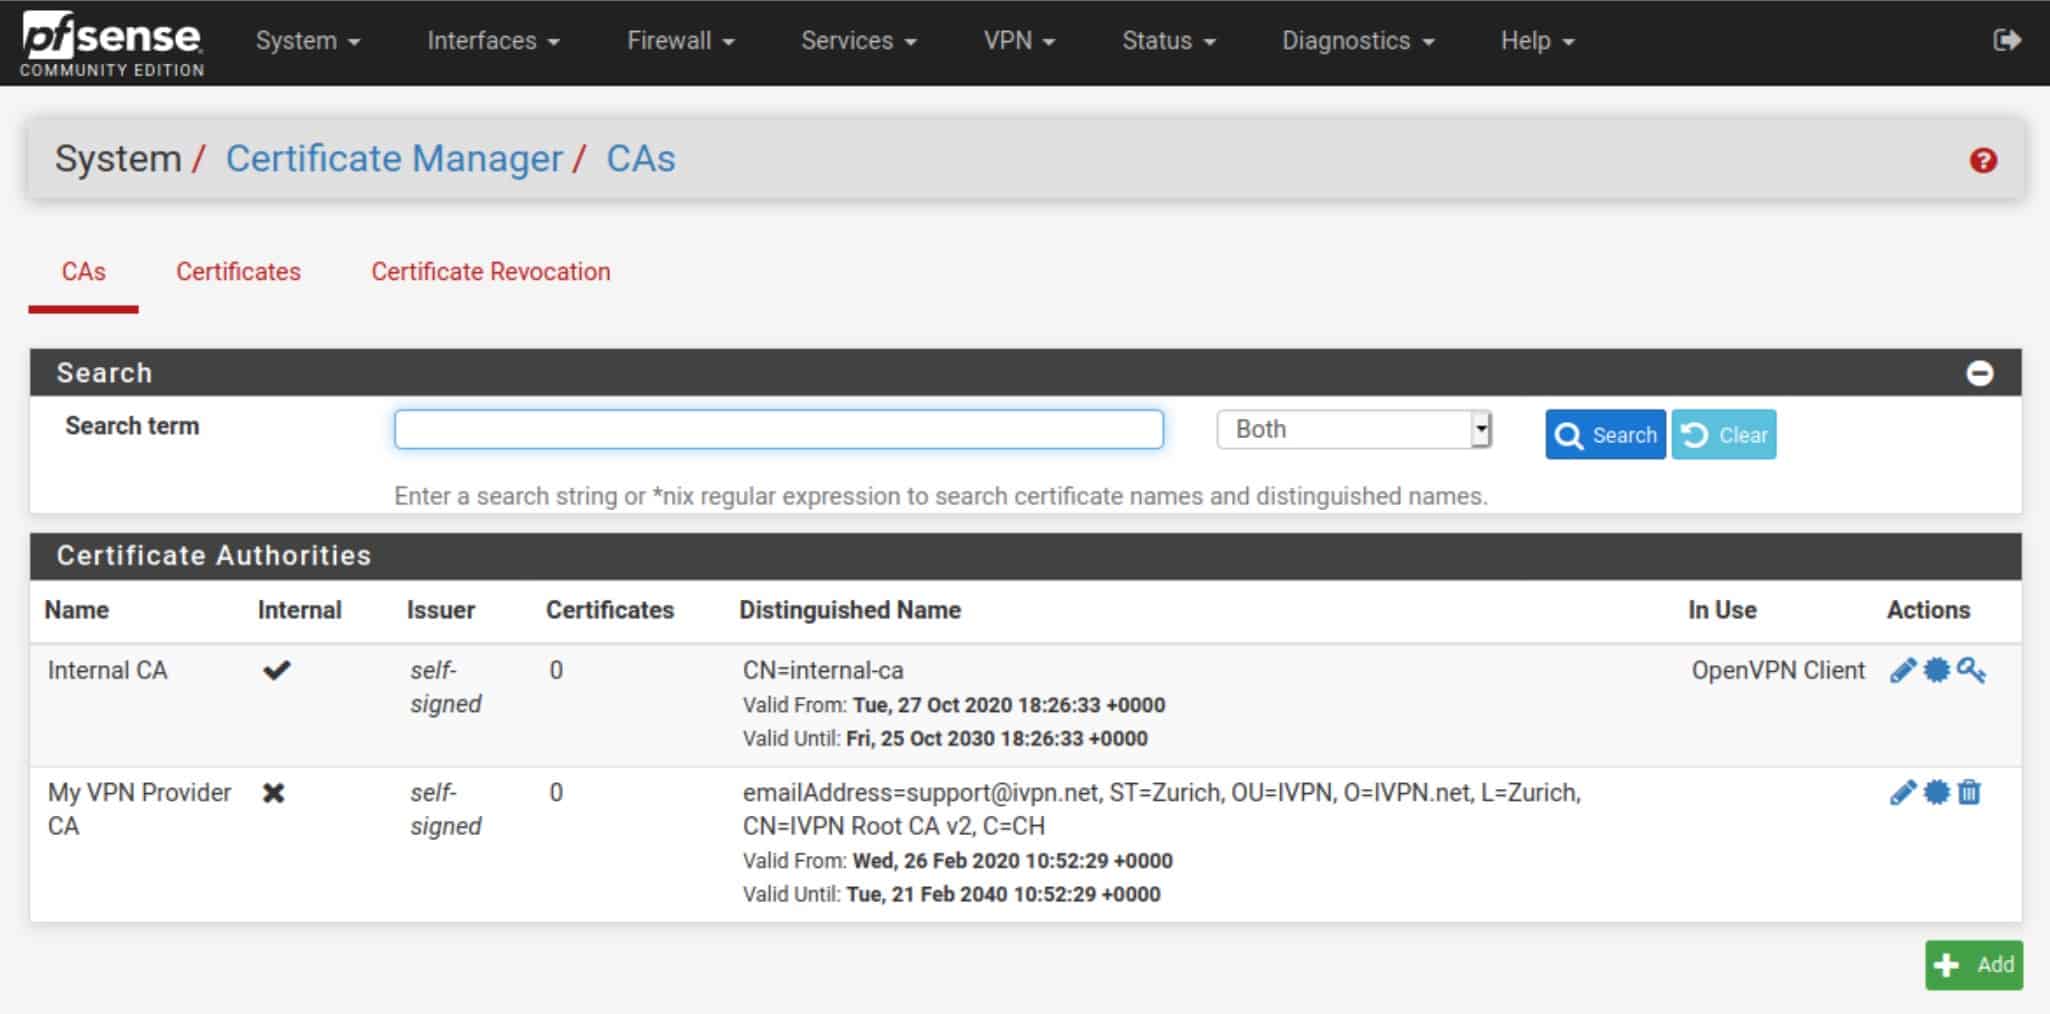Open the System menu
The image size is (2050, 1014).
click(x=307, y=41)
